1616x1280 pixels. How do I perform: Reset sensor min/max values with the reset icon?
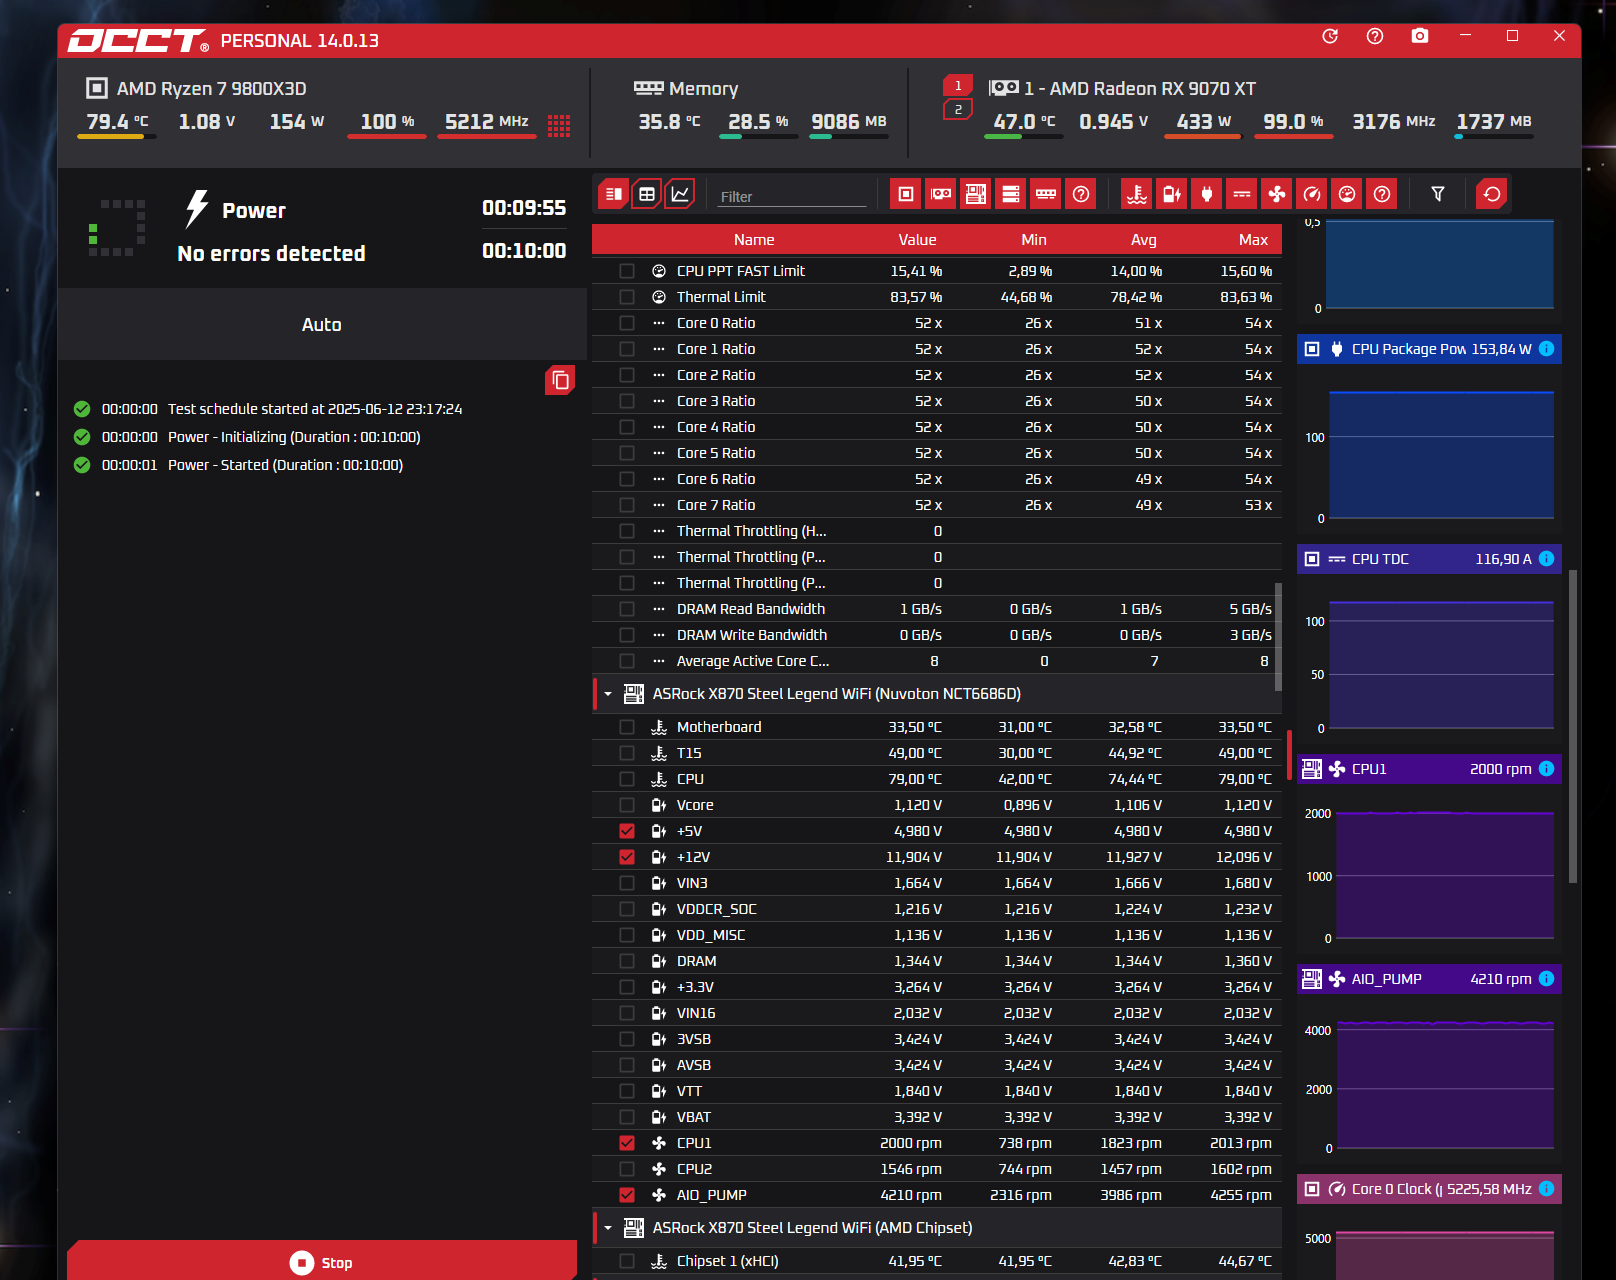pos(1492,194)
